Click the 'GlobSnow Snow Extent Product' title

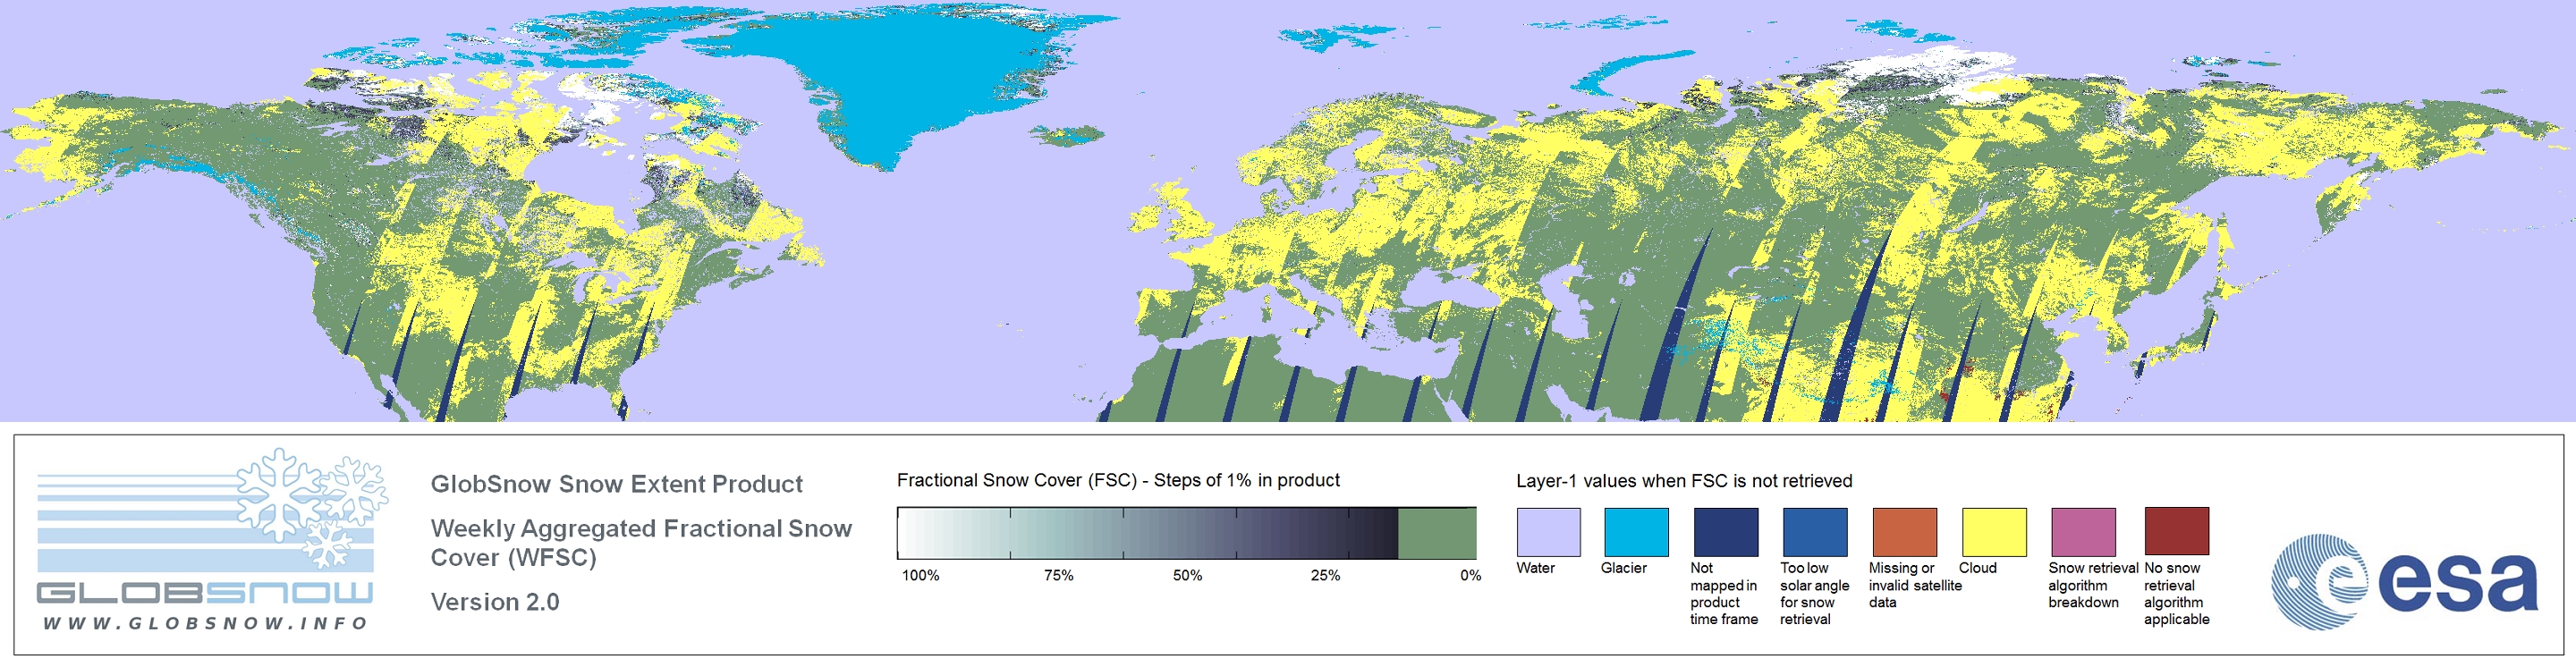point(616,484)
